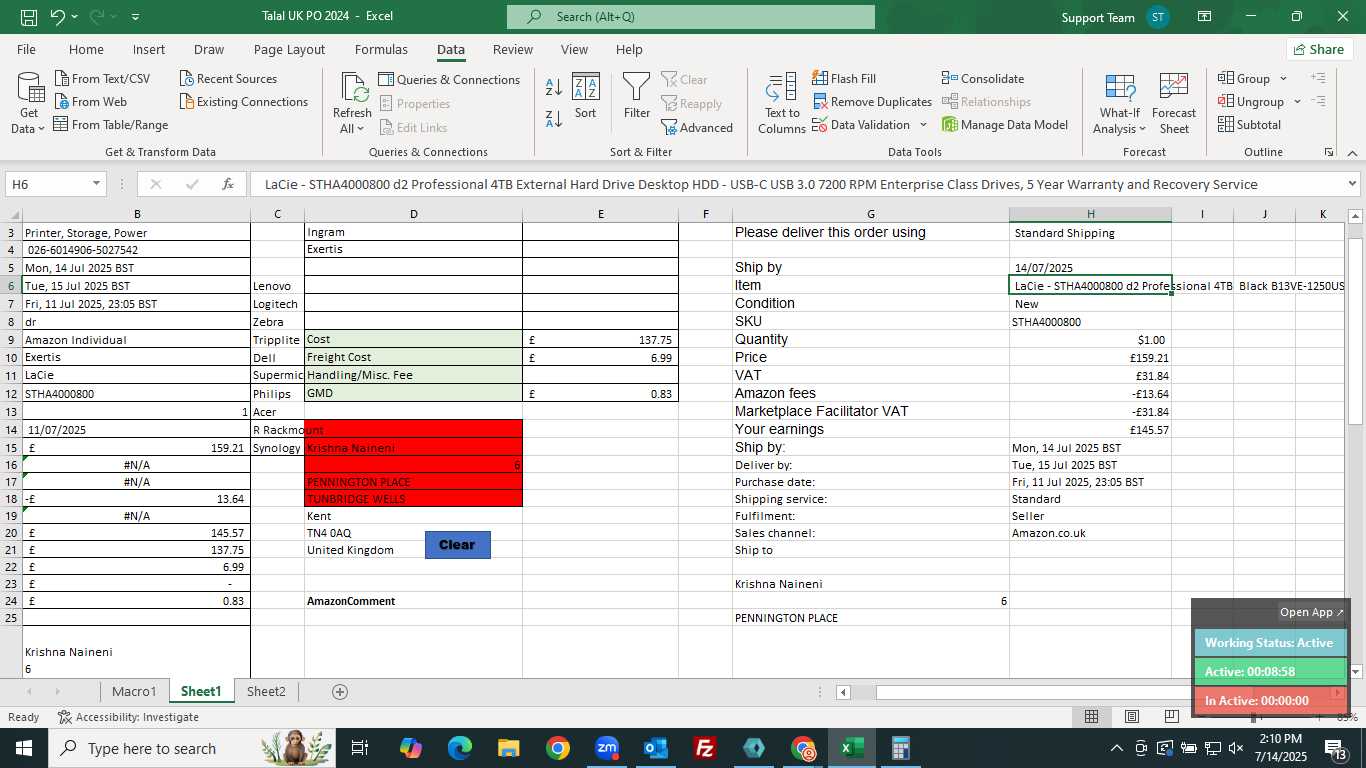Select cell with SKU STHA4000800 in column H
1366x768 pixels.
(1090, 322)
